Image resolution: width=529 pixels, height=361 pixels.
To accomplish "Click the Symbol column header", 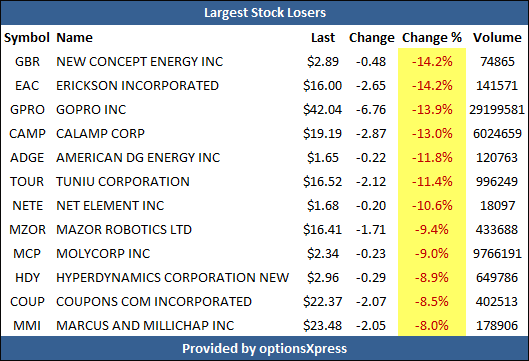I will tap(27, 38).
